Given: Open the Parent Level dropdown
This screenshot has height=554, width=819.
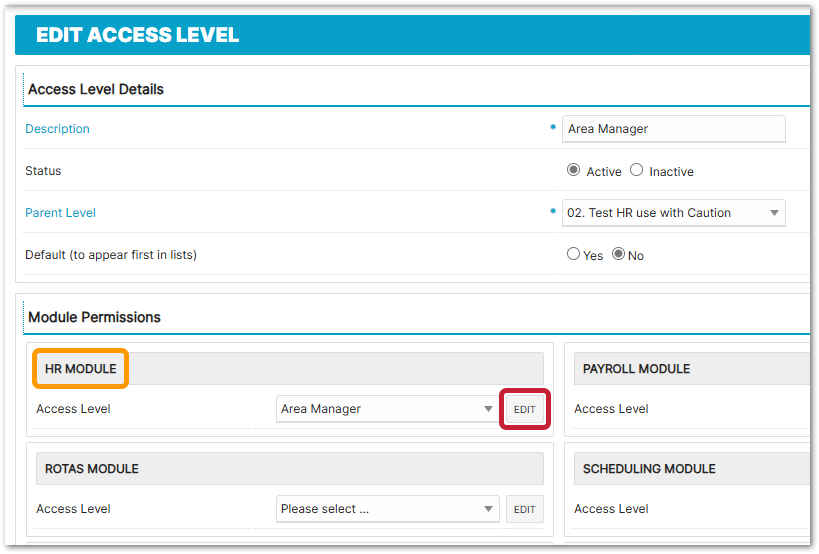Looking at the screenshot, I should (x=673, y=213).
